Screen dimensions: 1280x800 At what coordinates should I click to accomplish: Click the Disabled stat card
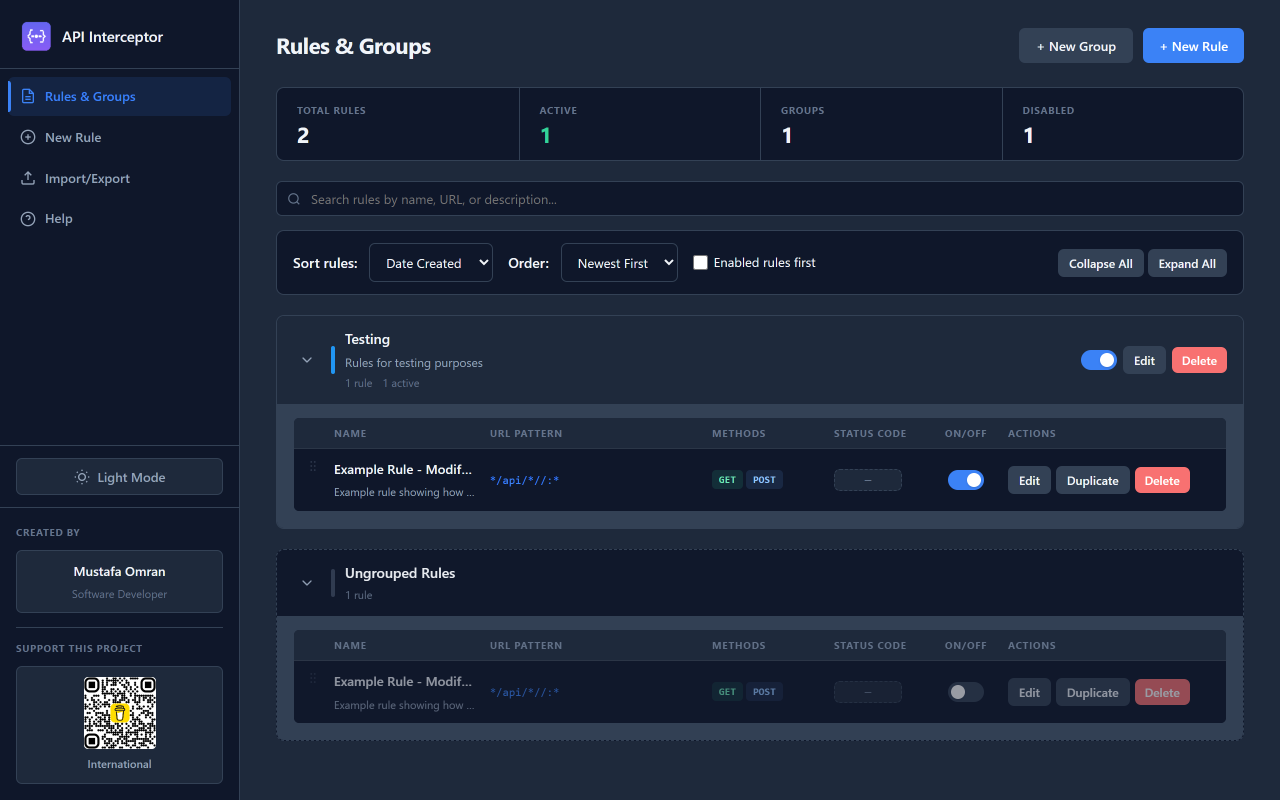click(1123, 124)
